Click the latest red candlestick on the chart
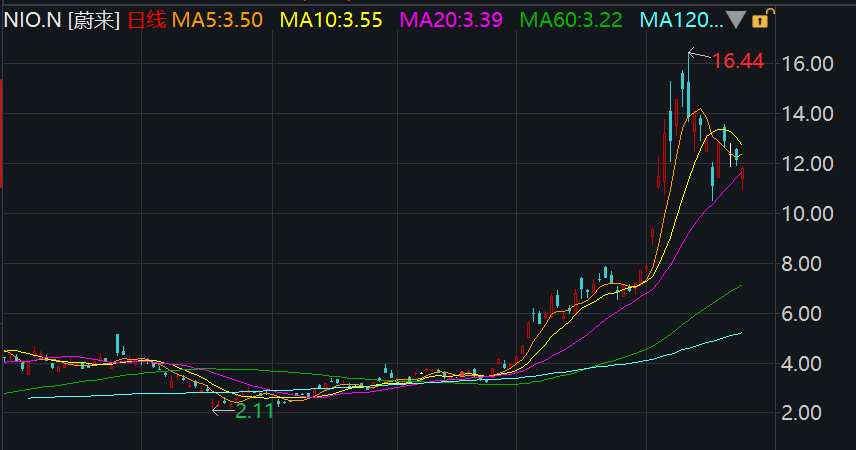The height and width of the screenshot is (450, 856). [742, 177]
